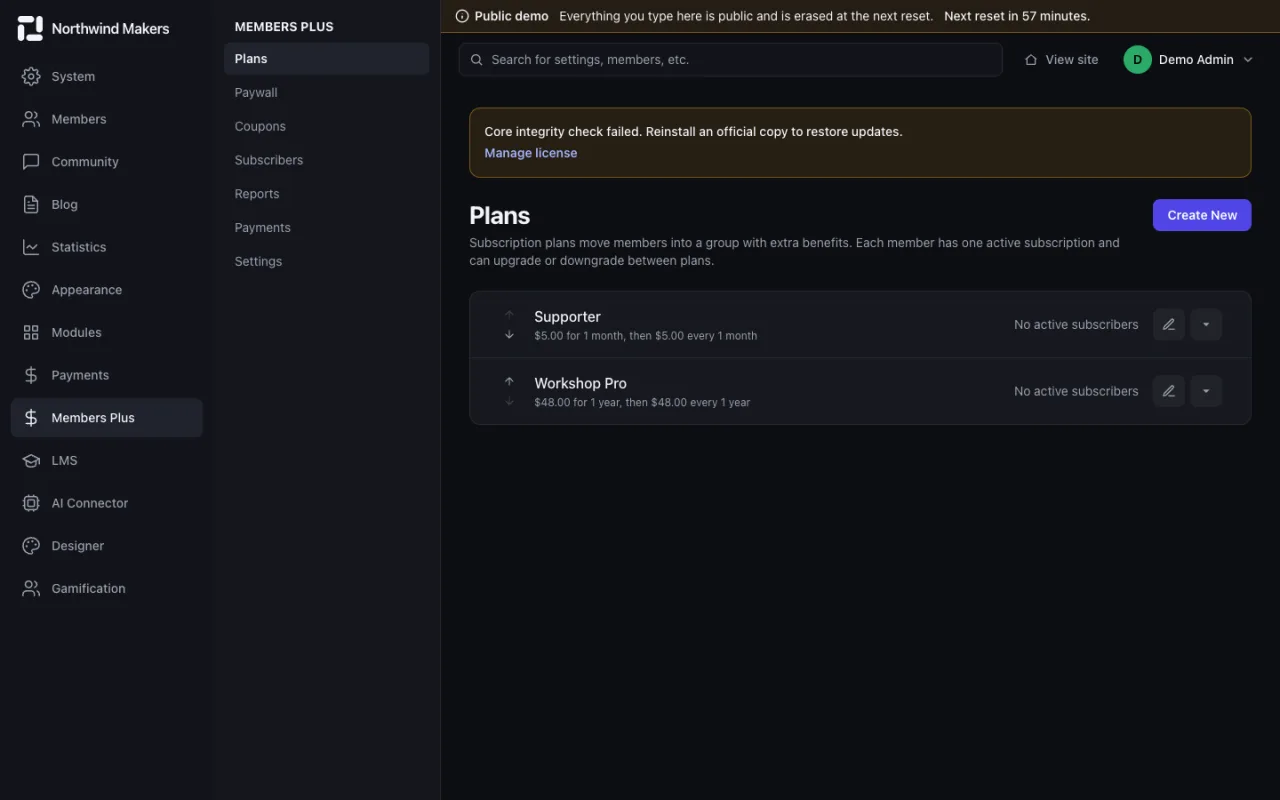Click the Blog document icon
Viewport: 1280px width, 800px height.
tap(31, 204)
